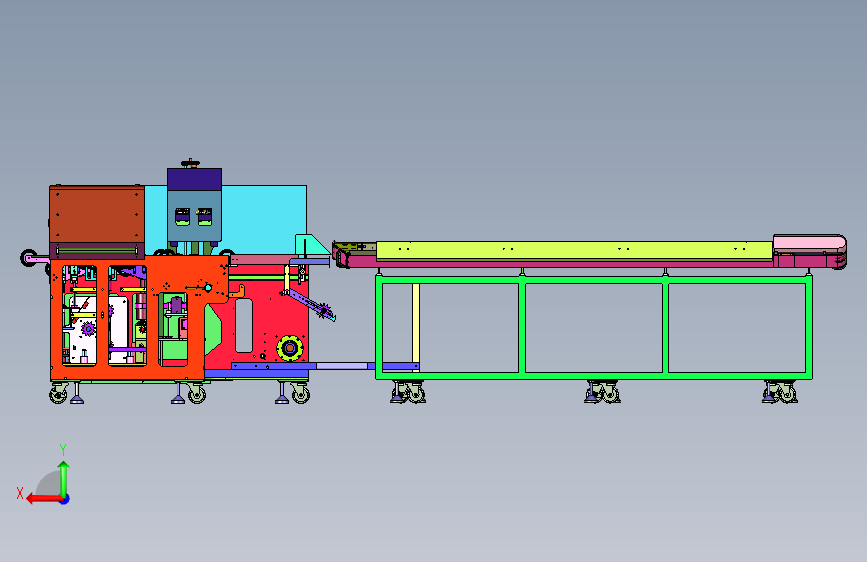Select the orange front frame panel
This screenshot has width=867, height=562.
pos(139,318)
